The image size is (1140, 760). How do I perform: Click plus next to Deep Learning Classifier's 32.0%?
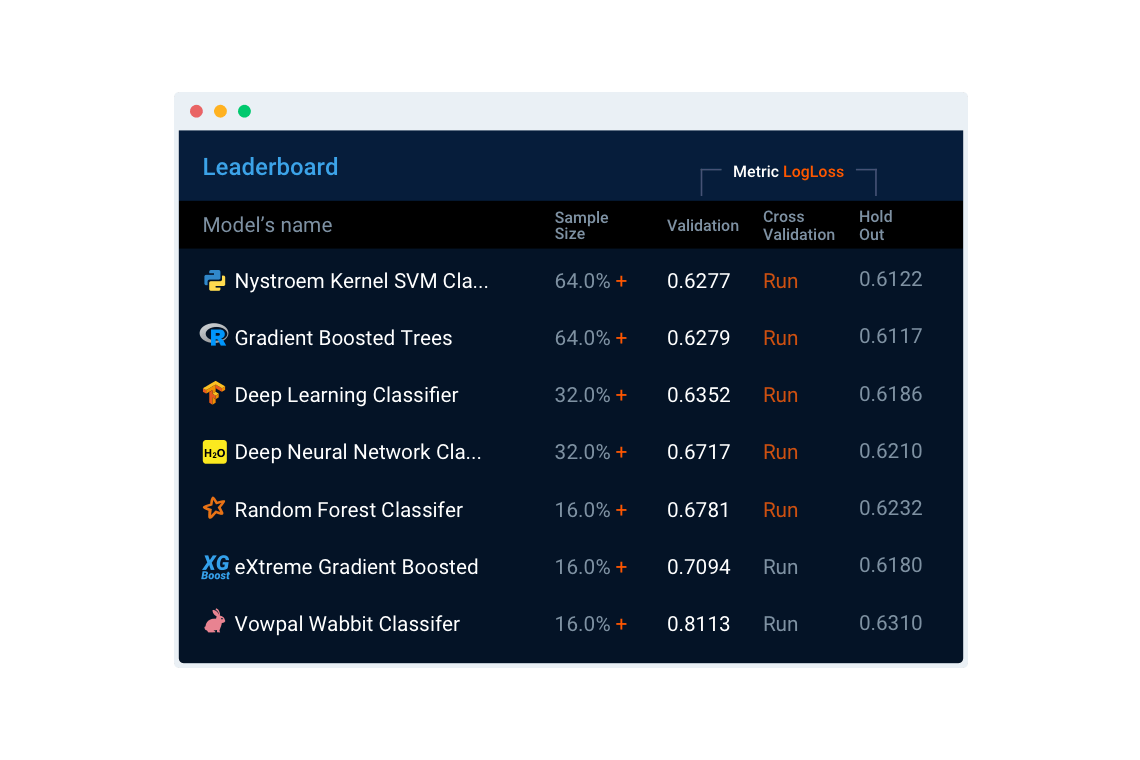pyautogui.click(x=621, y=395)
